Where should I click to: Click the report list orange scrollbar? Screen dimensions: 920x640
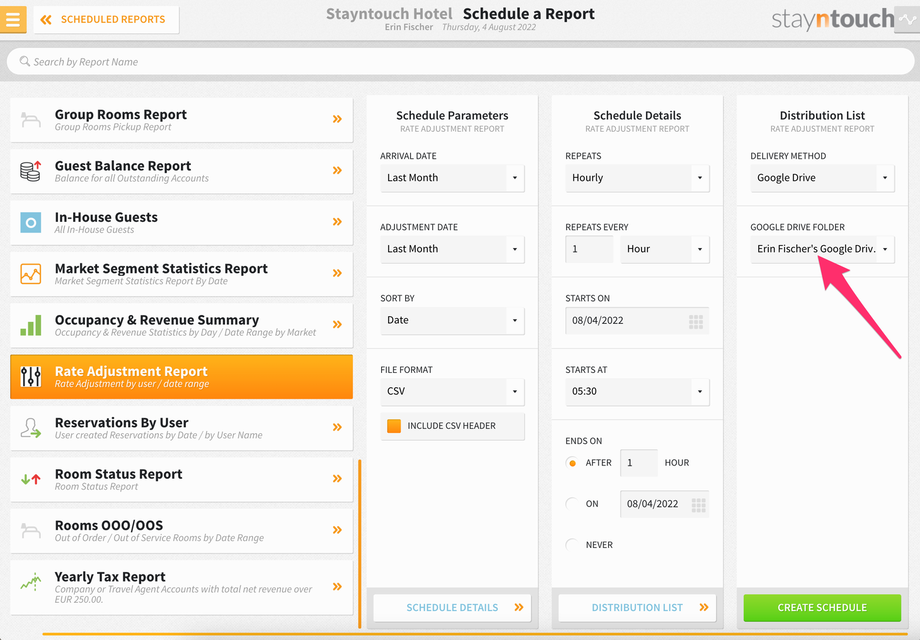click(359, 544)
